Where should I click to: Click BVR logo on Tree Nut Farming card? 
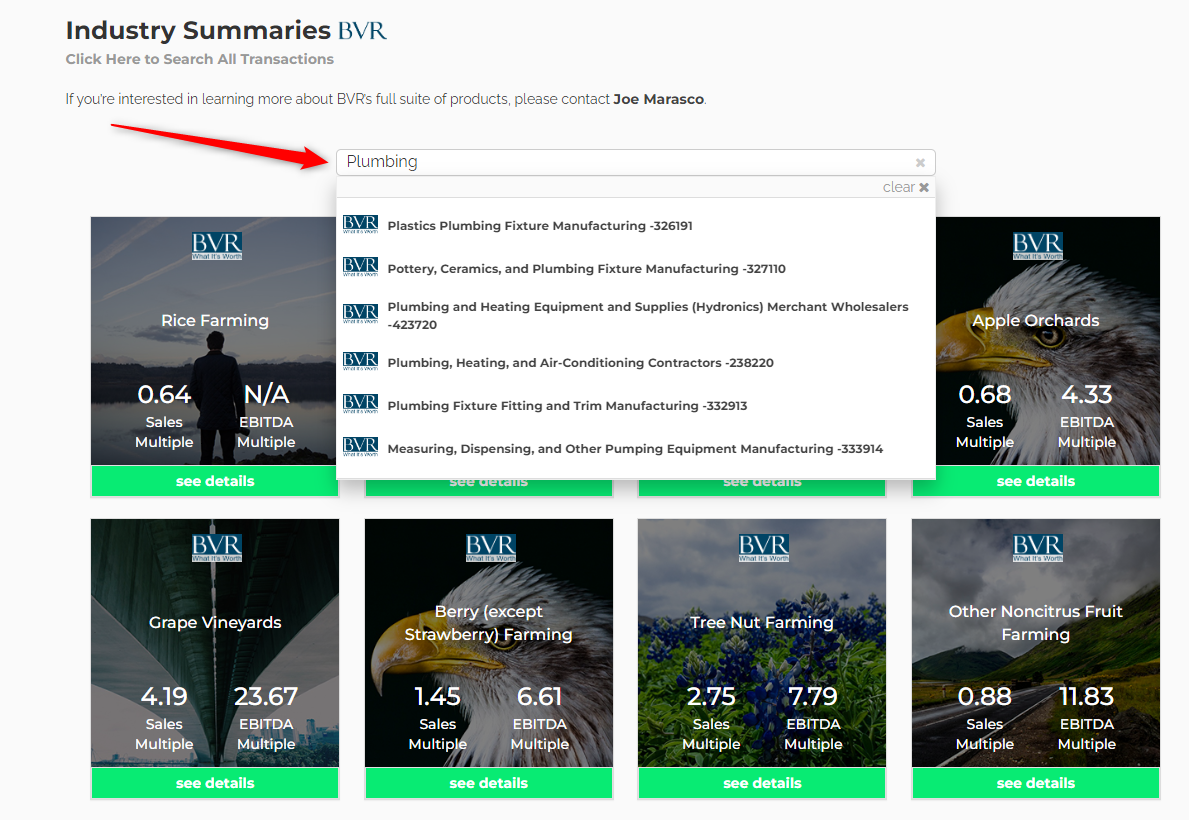pos(763,548)
